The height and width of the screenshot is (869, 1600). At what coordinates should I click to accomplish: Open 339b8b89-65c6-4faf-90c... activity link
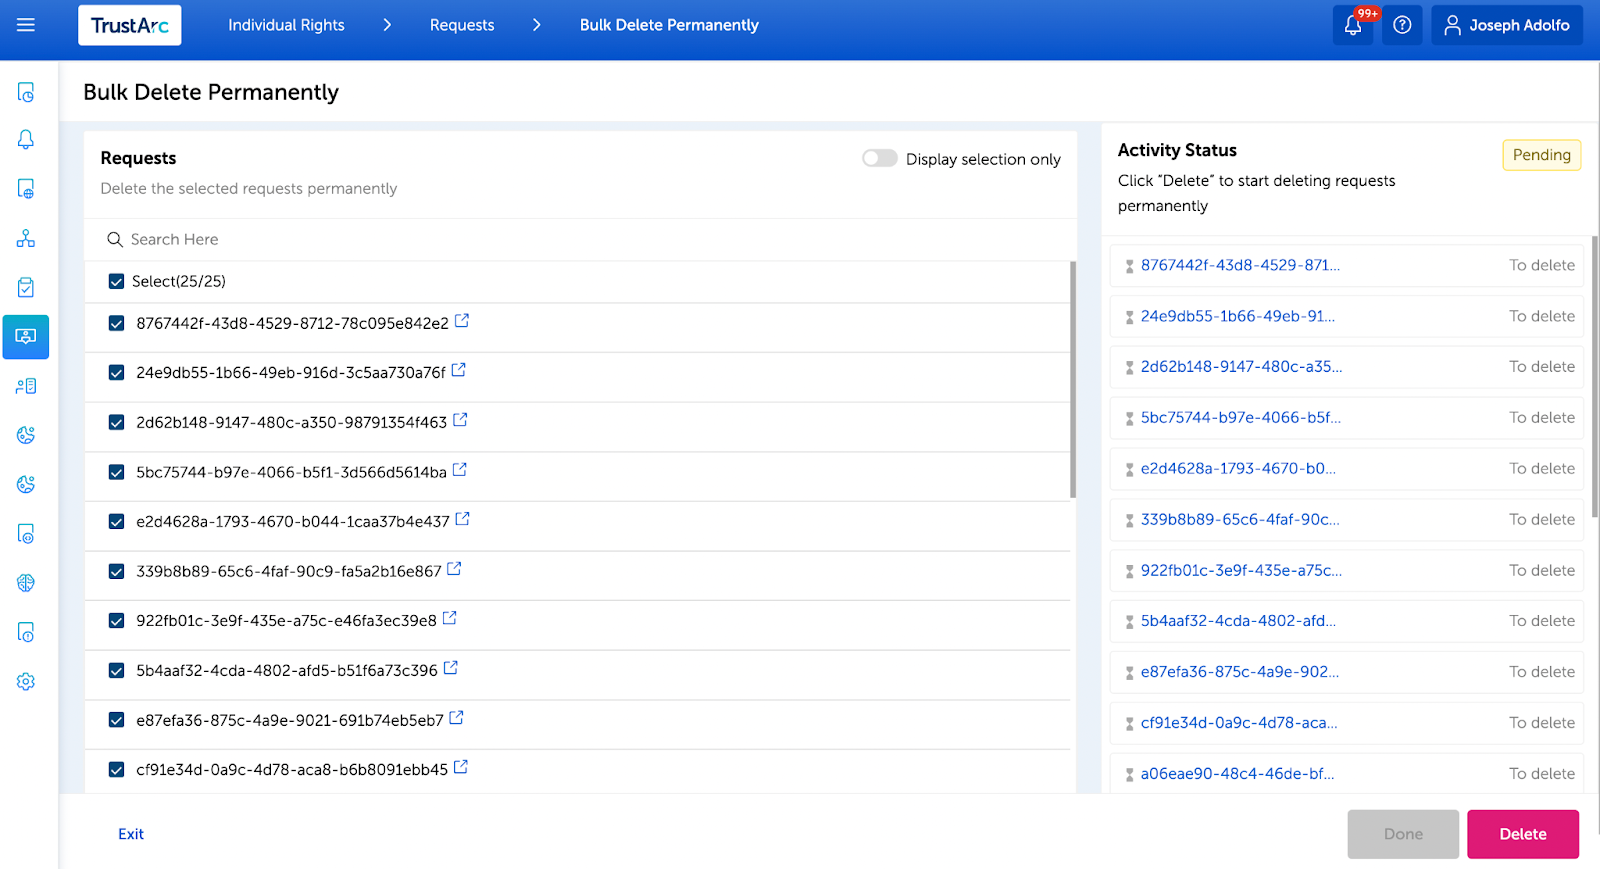[1240, 519]
